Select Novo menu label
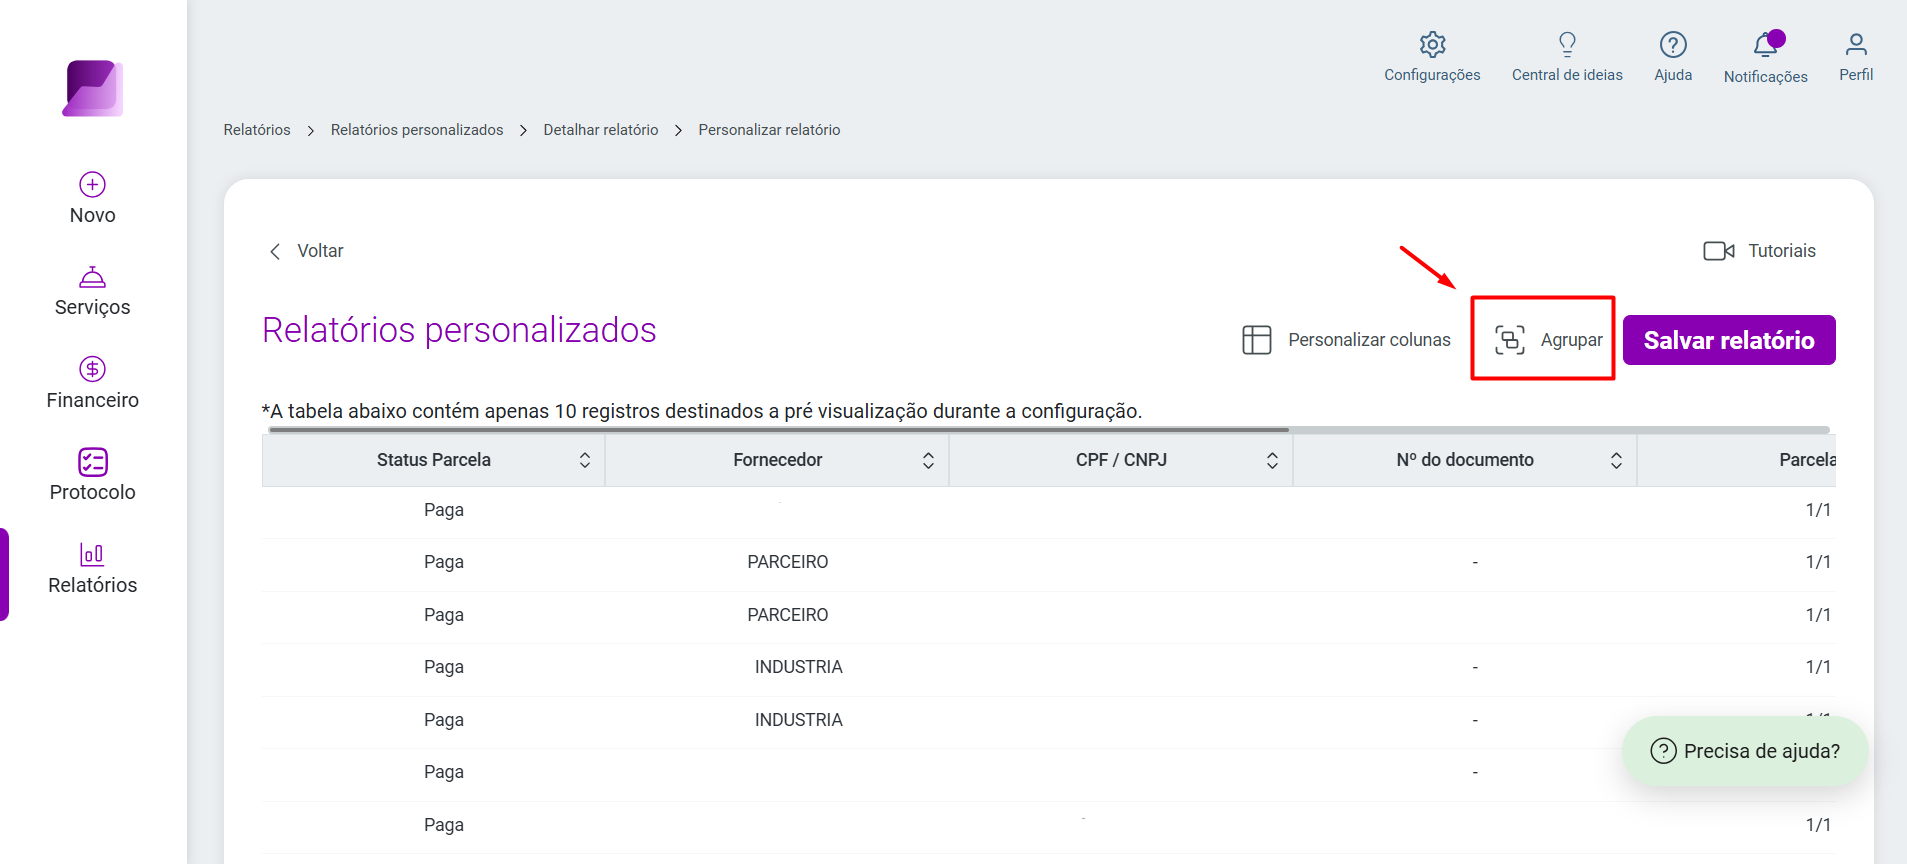This screenshot has width=1907, height=864. point(93,215)
